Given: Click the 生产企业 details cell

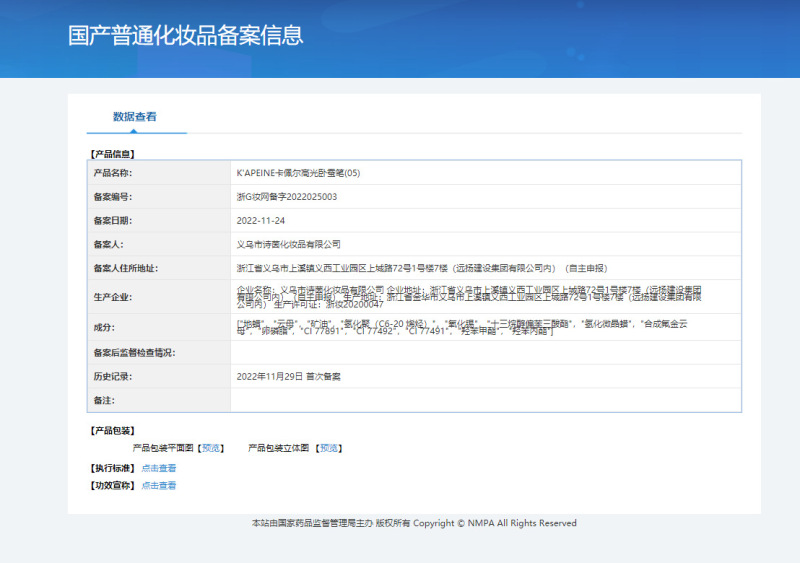Looking at the screenshot, I should [470, 297].
